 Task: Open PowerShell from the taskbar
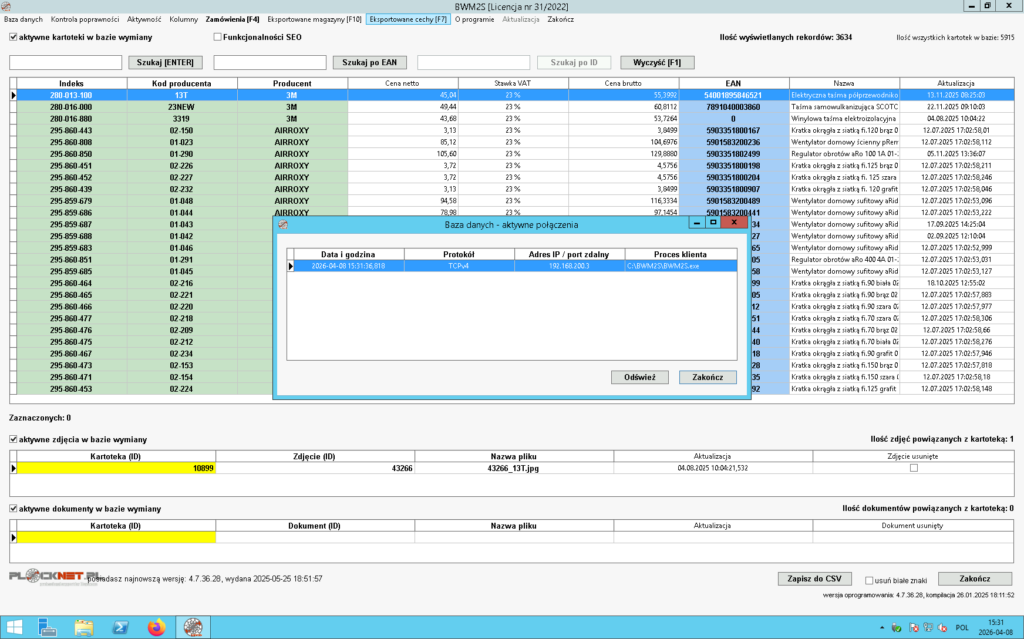click(119, 627)
